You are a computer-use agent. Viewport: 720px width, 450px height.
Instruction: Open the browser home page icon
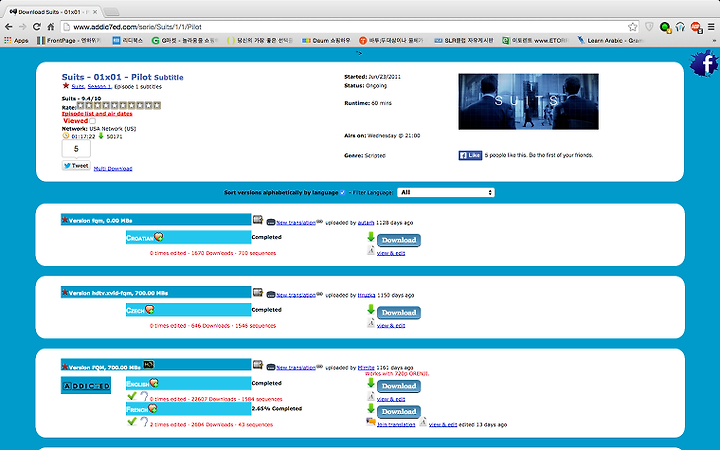click(x=51, y=27)
